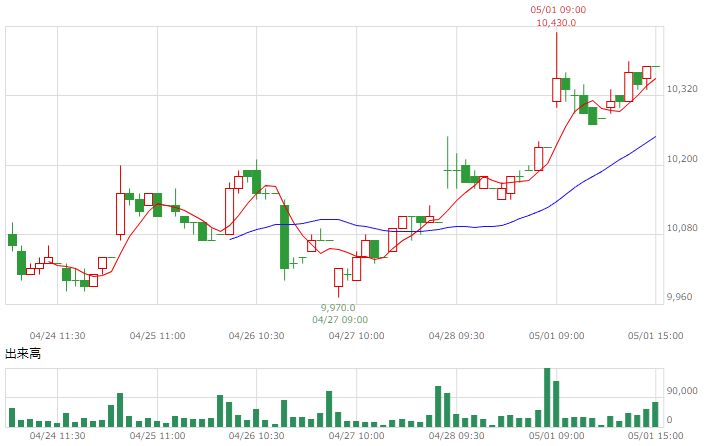Viewport: 710px width, 446px height.
Task: Click the 90,000 volume axis label
Action: pos(682,390)
